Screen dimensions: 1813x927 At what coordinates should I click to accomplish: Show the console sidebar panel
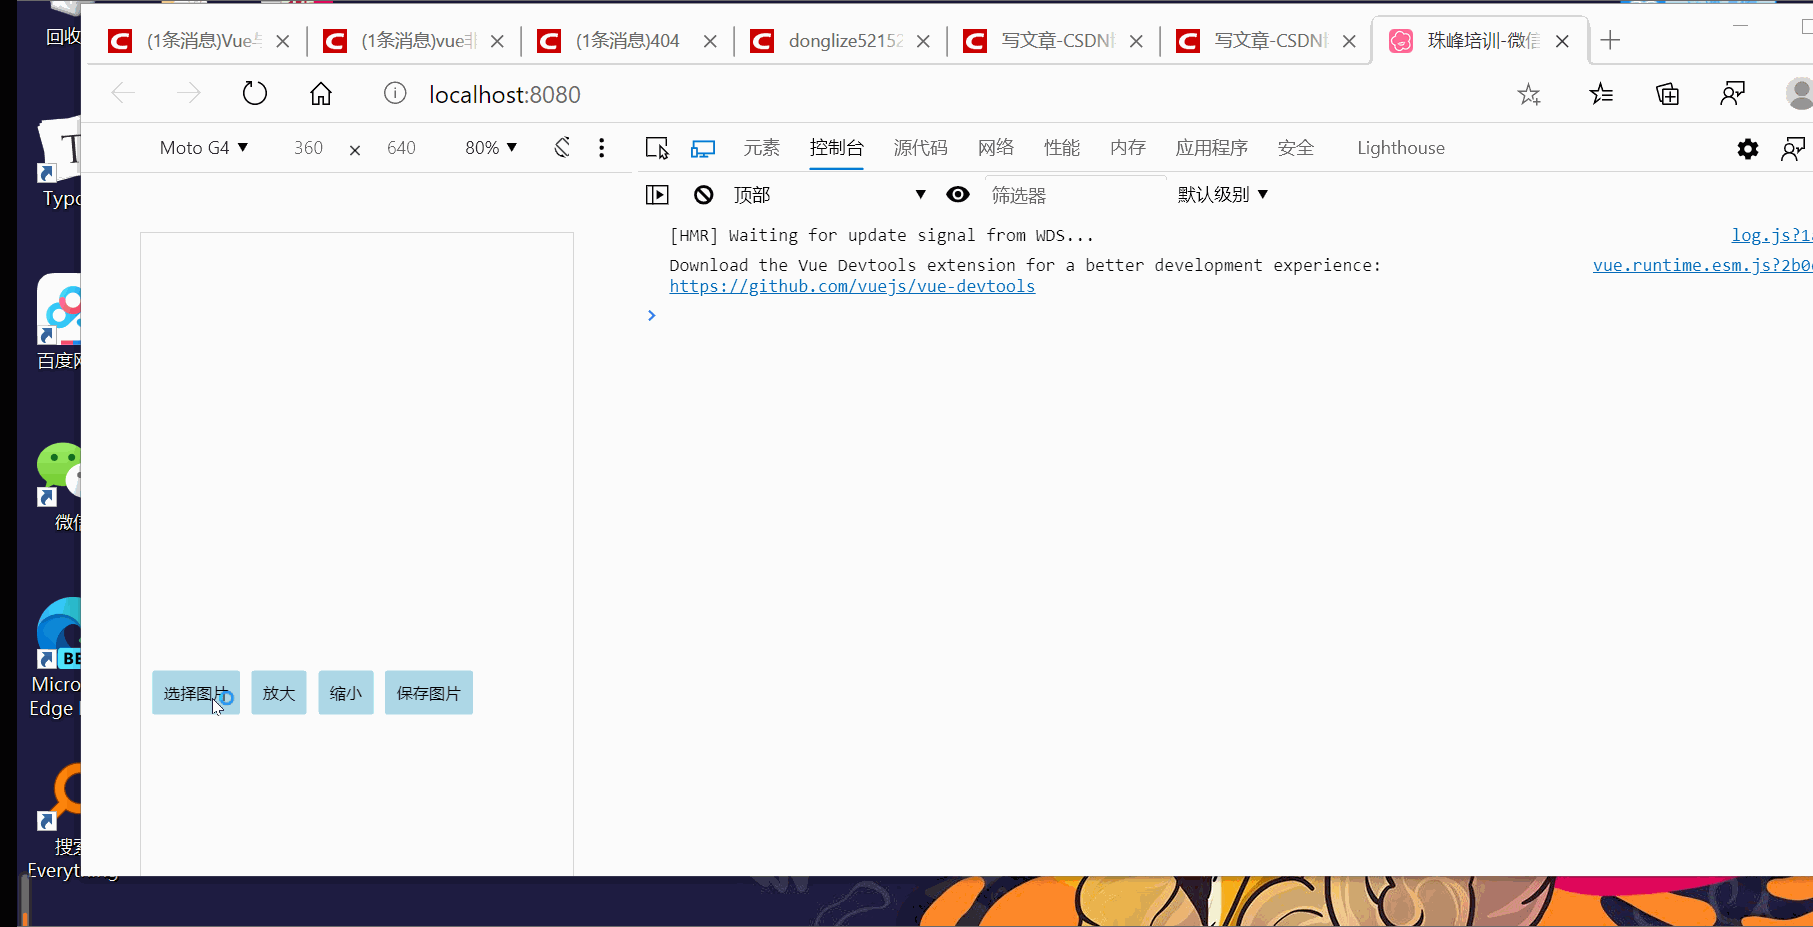tap(657, 194)
